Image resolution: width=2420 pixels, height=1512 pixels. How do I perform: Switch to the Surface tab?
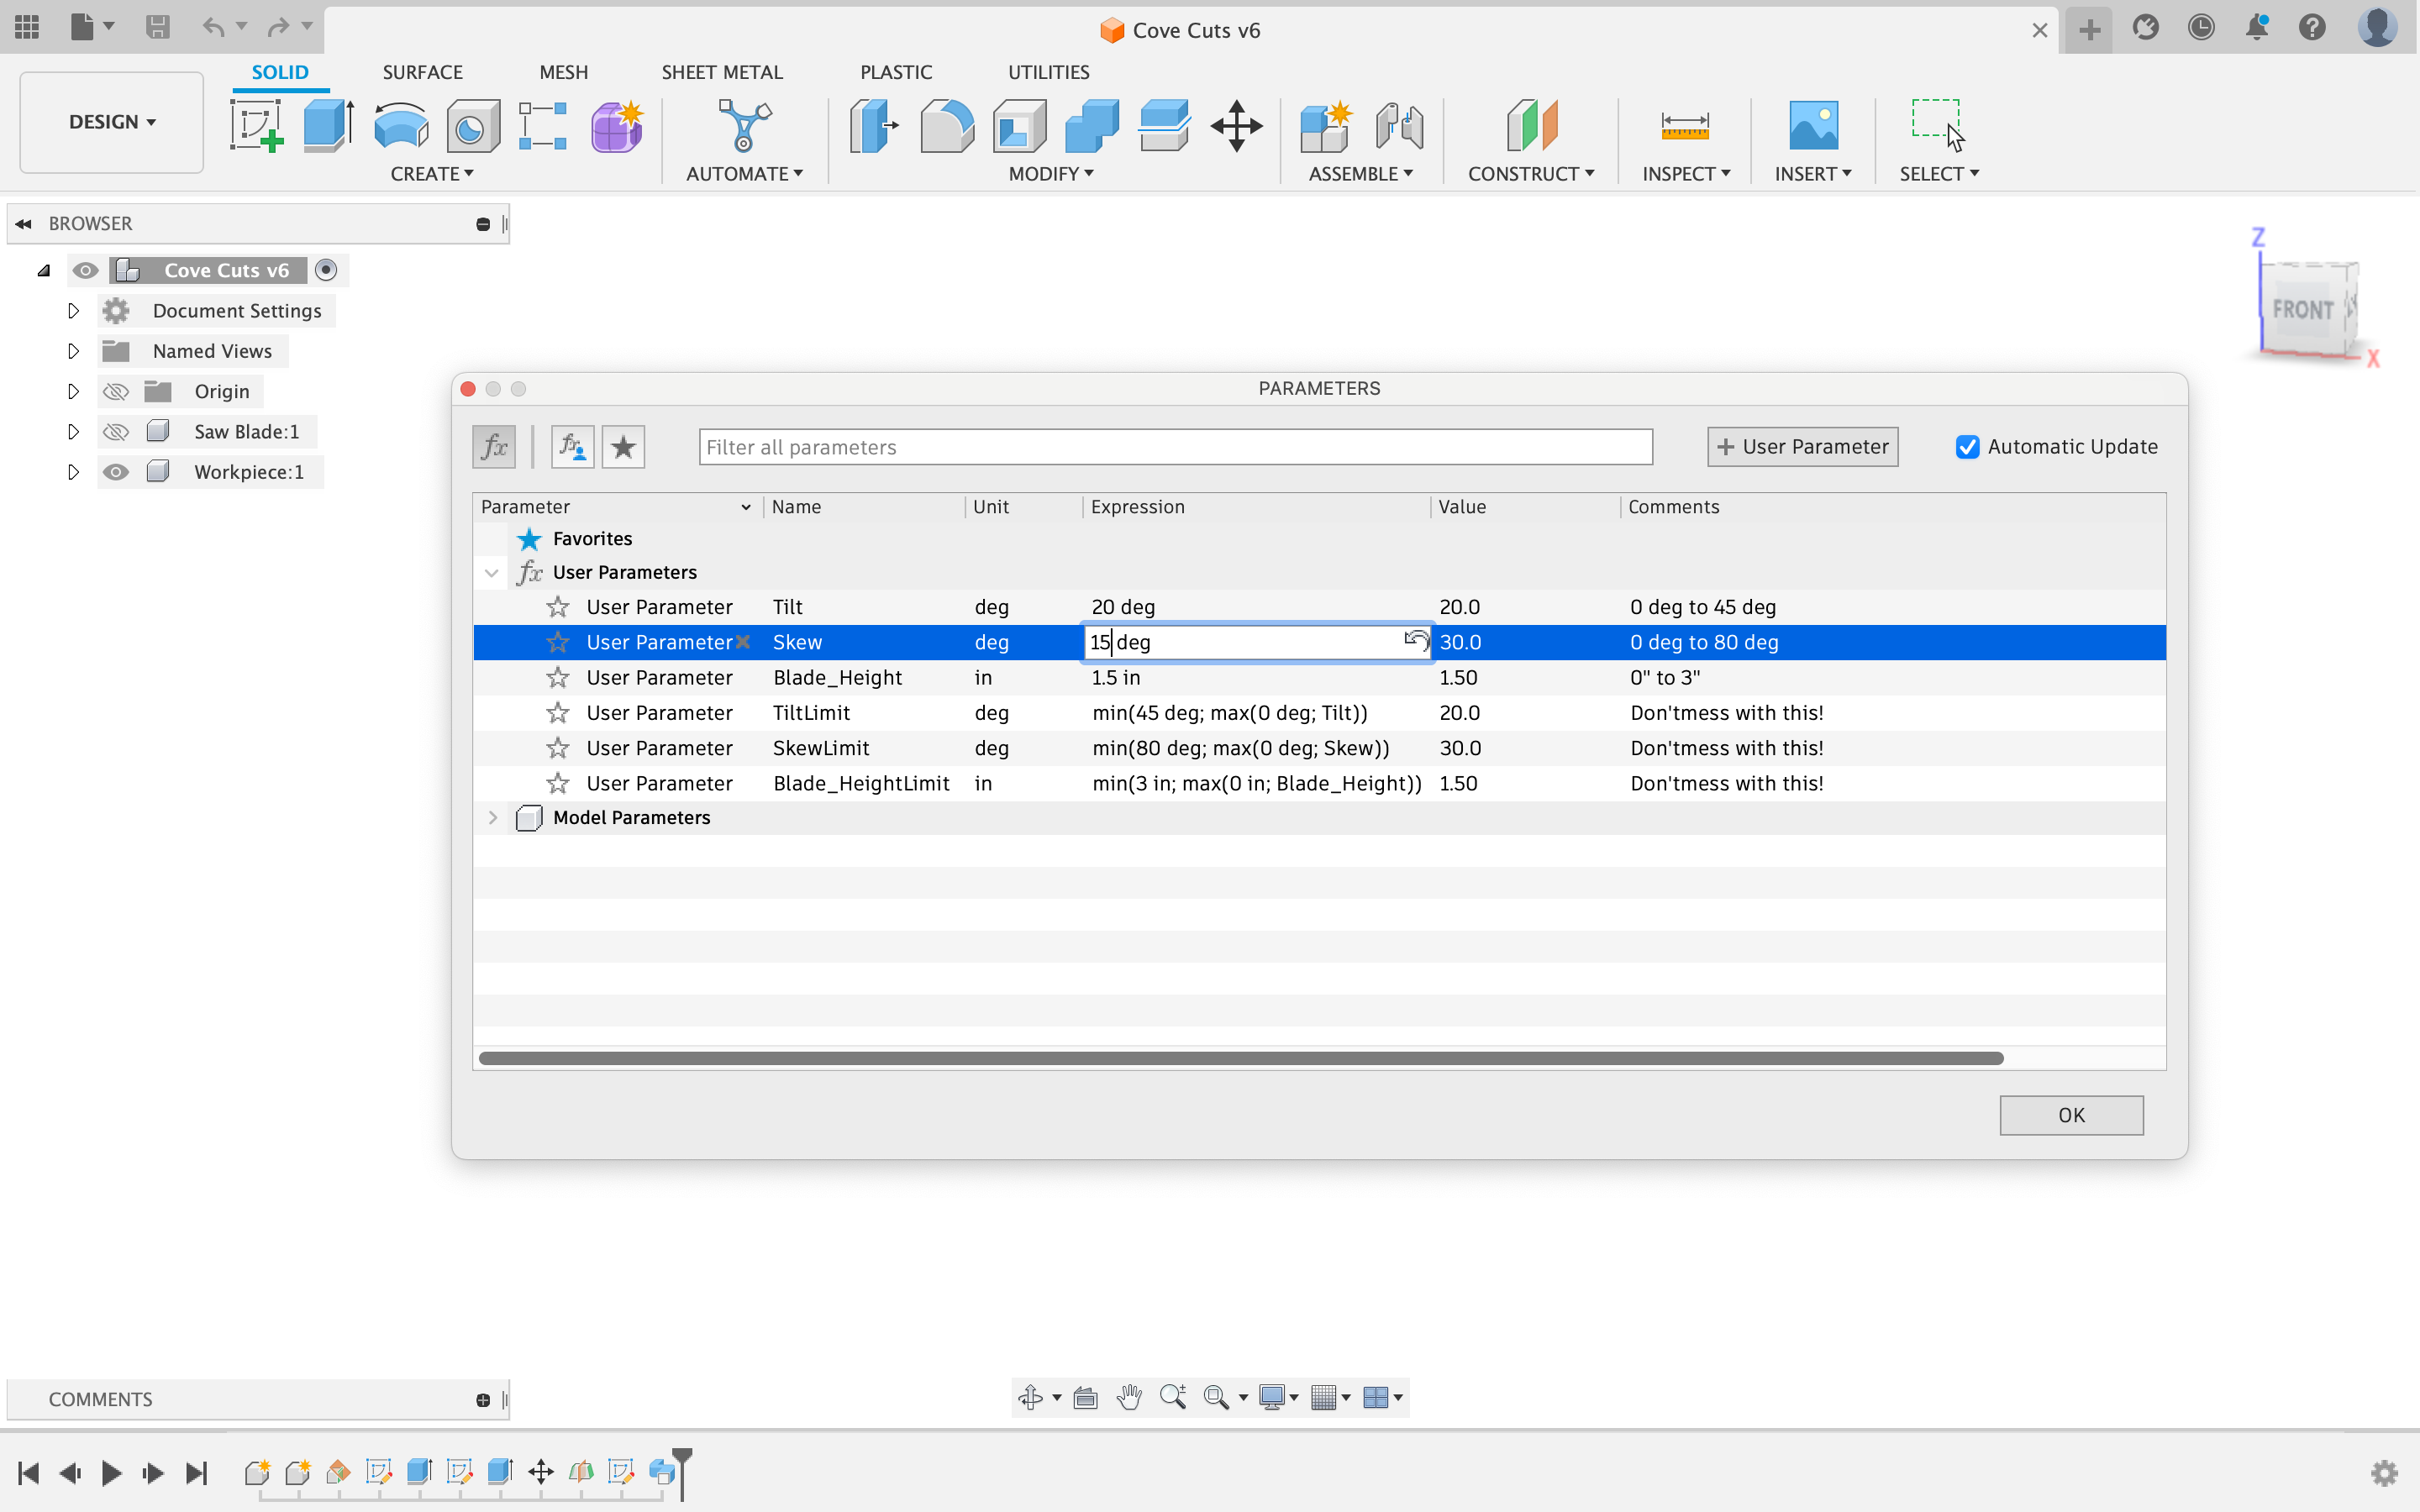pyautogui.click(x=423, y=71)
